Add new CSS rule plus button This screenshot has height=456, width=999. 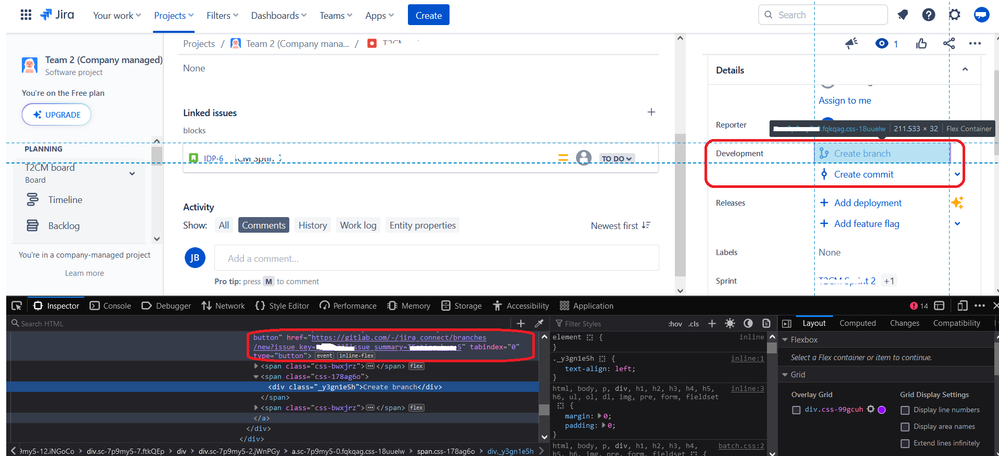[712, 324]
